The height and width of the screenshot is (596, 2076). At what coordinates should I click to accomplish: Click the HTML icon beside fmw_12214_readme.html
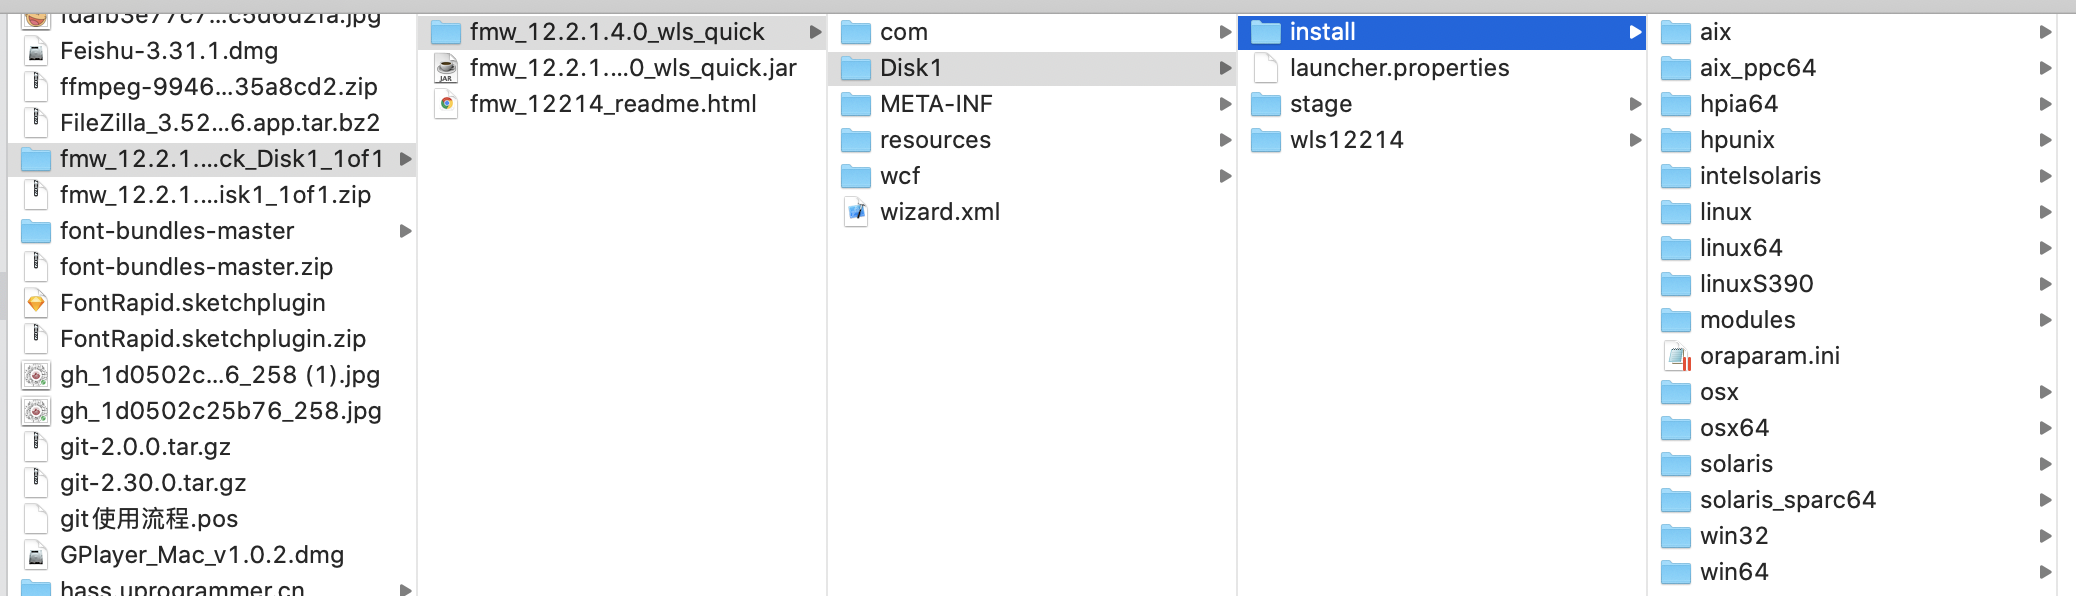[447, 104]
